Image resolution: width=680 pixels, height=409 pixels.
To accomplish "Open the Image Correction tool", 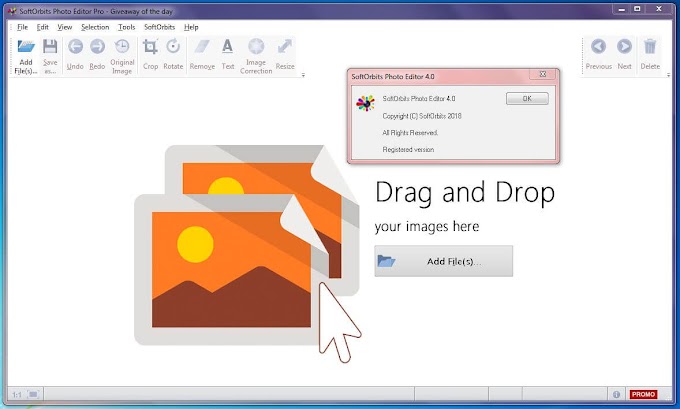I will [x=256, y=56].
